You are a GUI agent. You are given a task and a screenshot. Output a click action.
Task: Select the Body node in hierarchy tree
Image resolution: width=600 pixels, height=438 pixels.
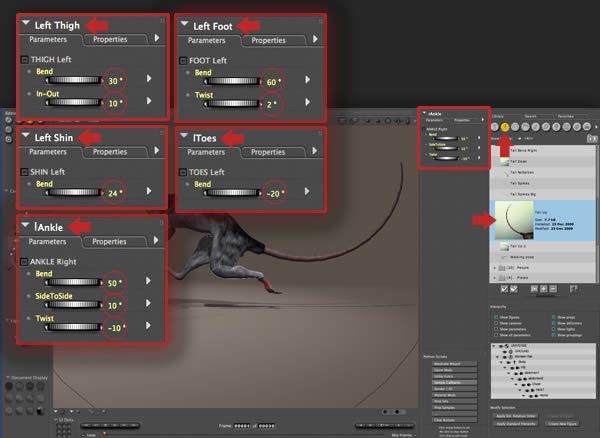(x=522, y=362)
